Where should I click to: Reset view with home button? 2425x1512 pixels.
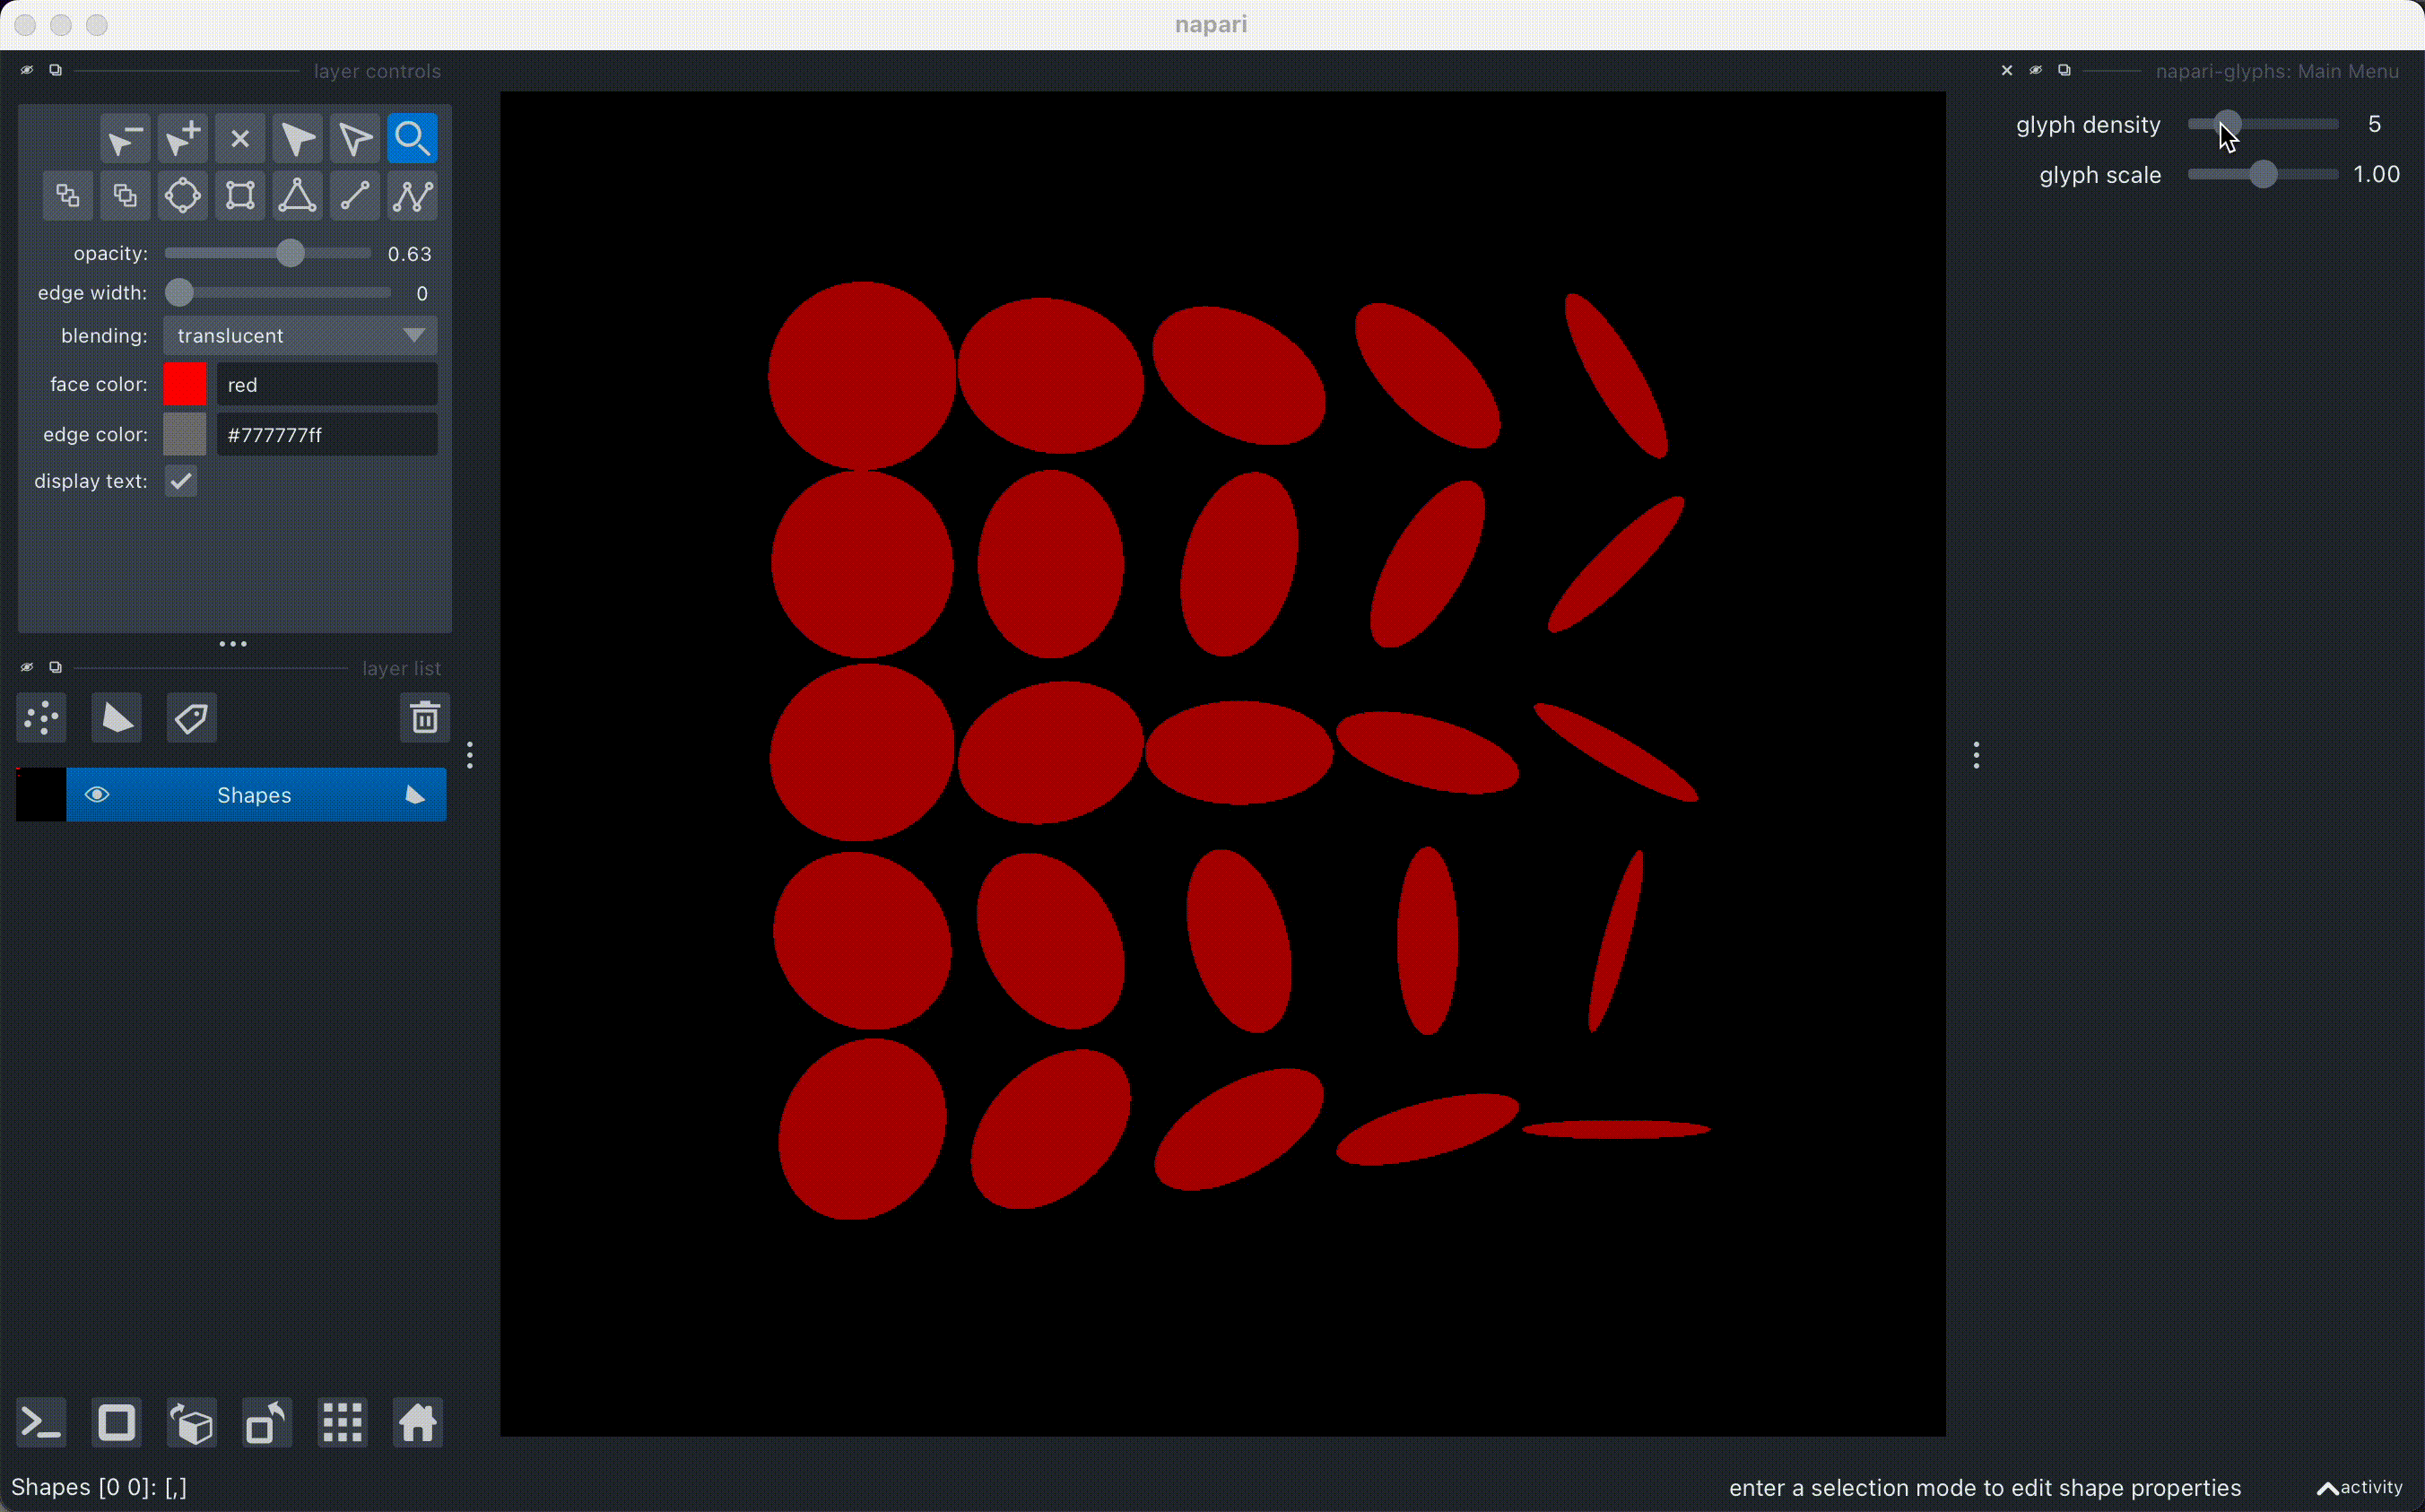(x=417, y=1423)
